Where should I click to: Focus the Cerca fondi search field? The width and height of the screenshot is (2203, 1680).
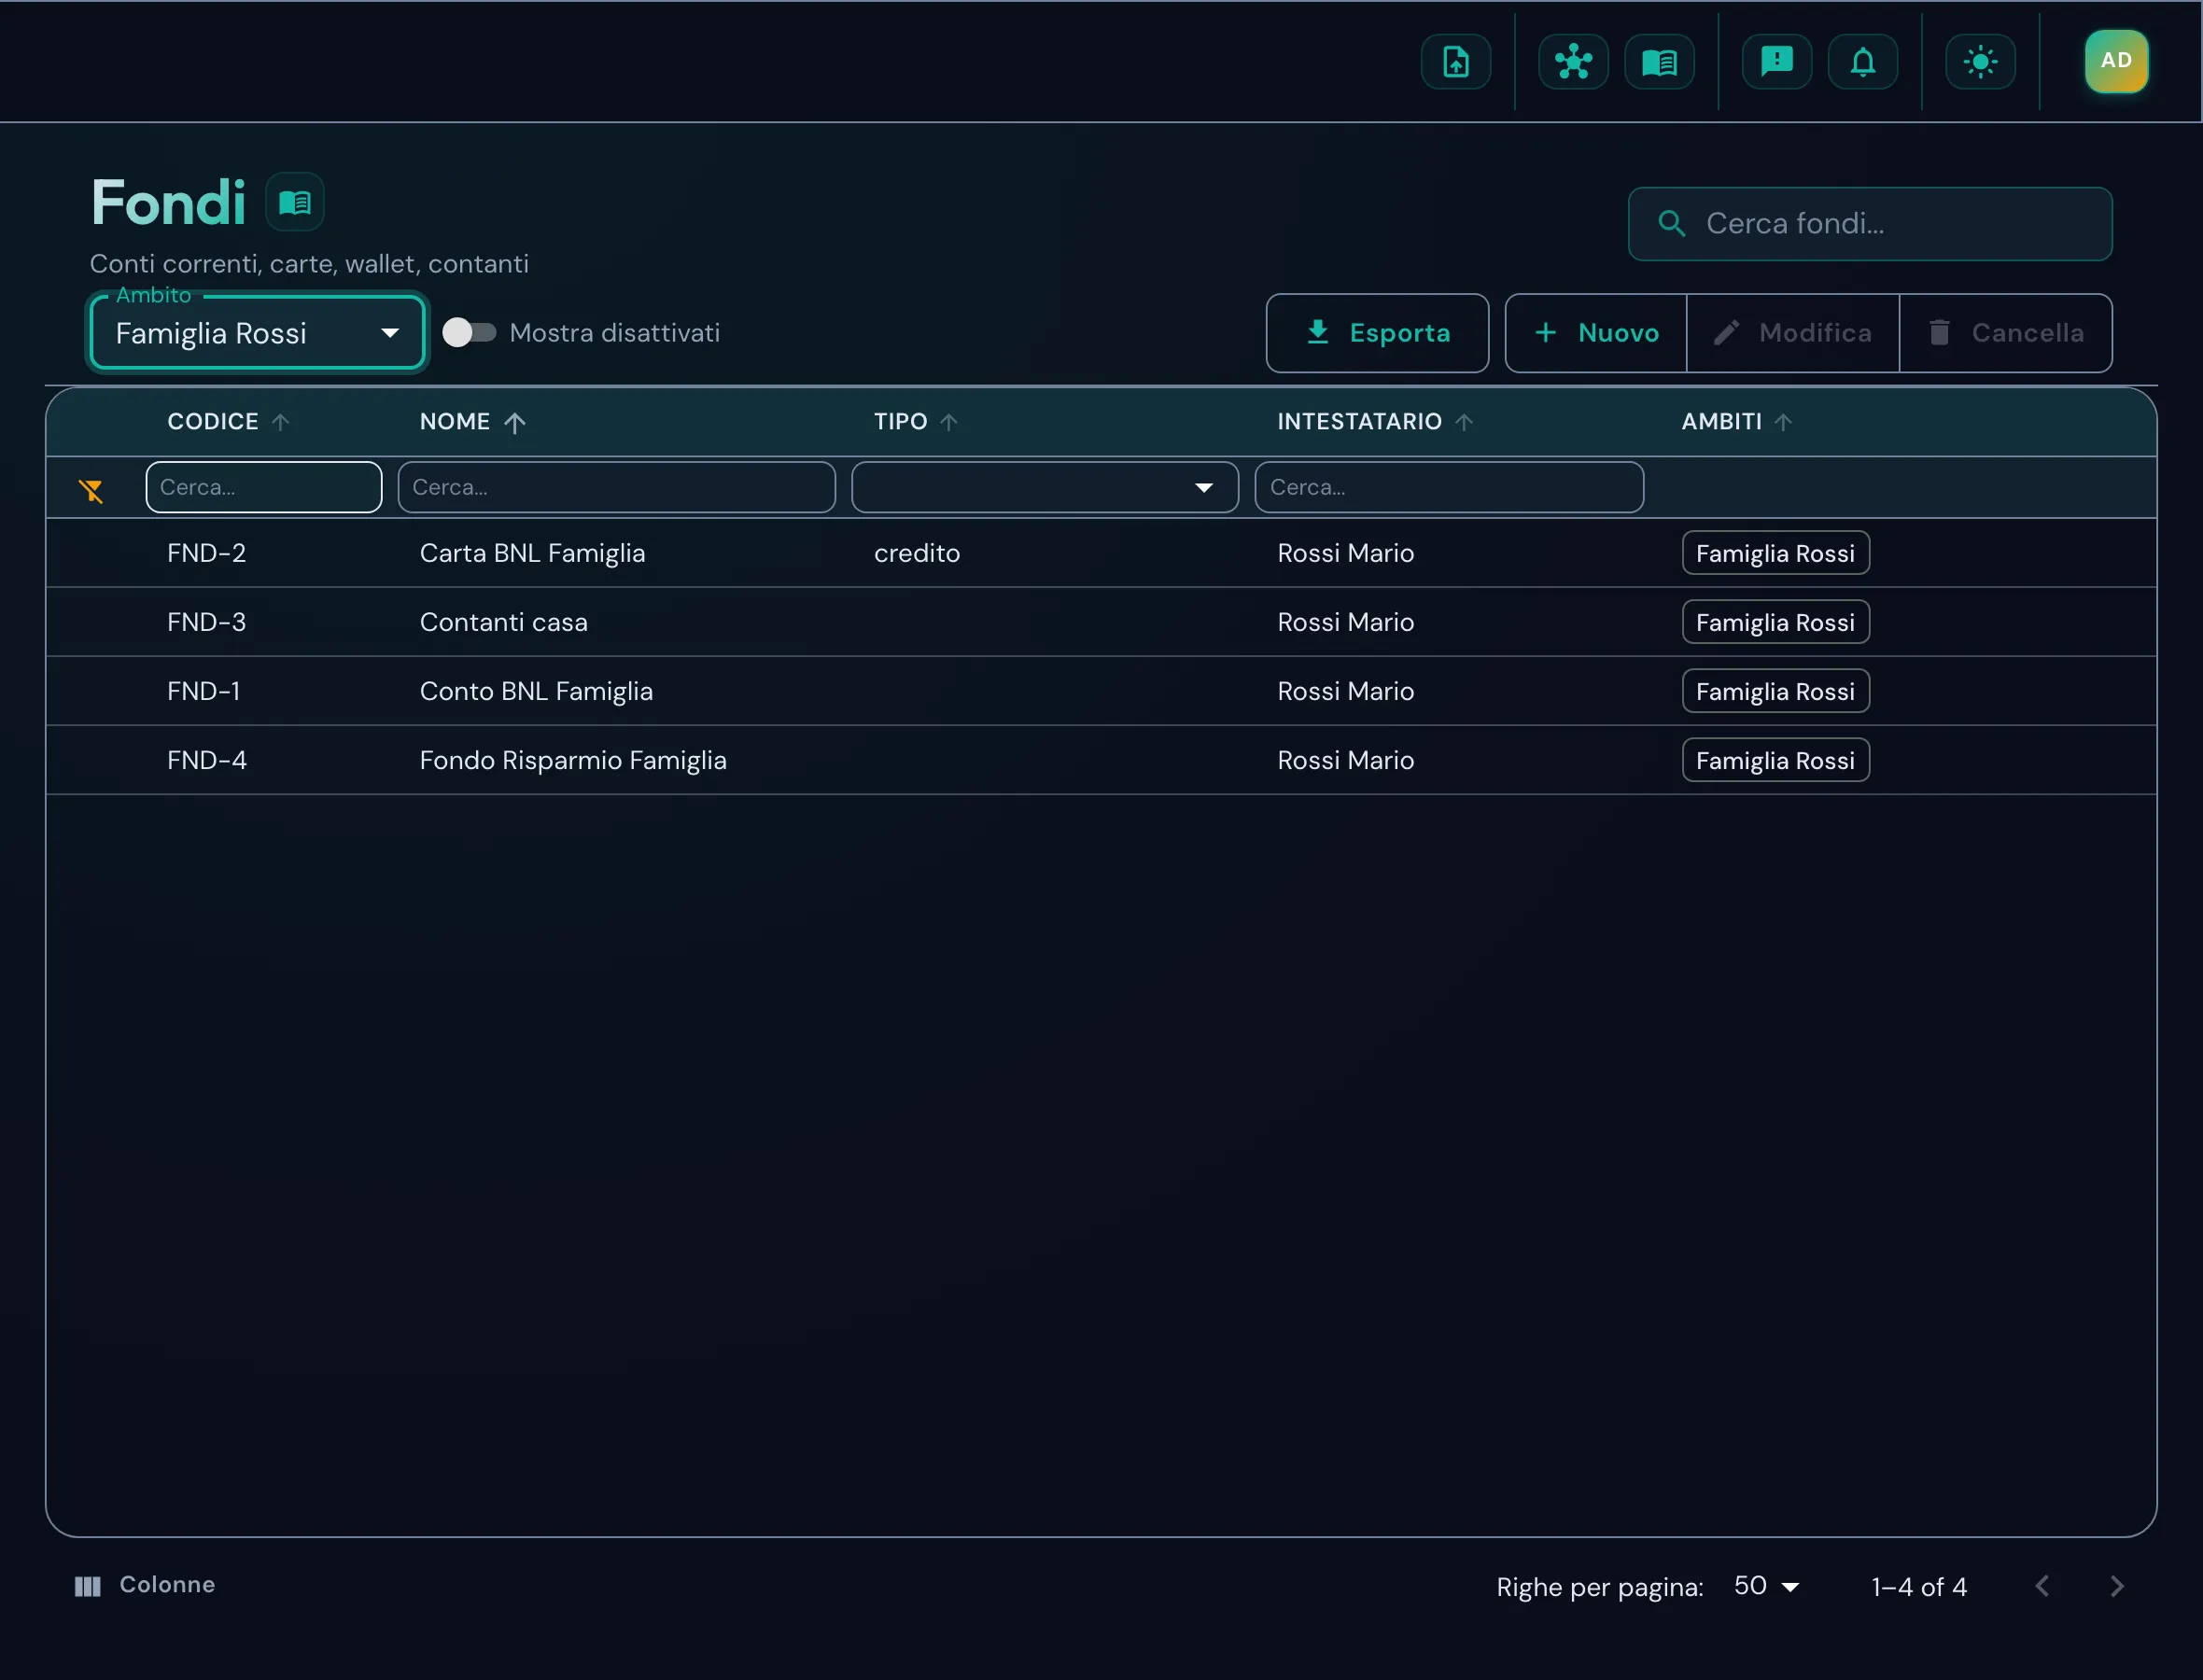click(1870, 224)
